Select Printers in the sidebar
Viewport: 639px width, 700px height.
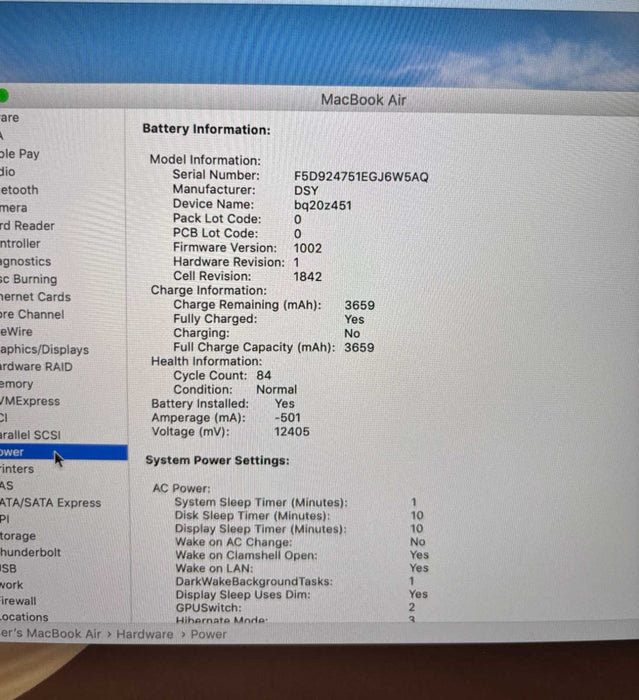click(17, 469)
